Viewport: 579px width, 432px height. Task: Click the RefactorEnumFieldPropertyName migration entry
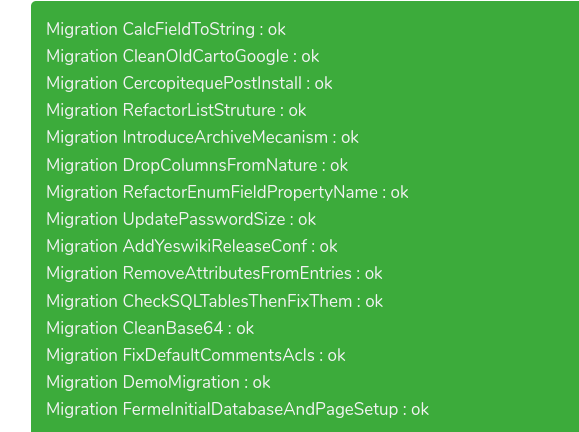[x=227, y=192]
